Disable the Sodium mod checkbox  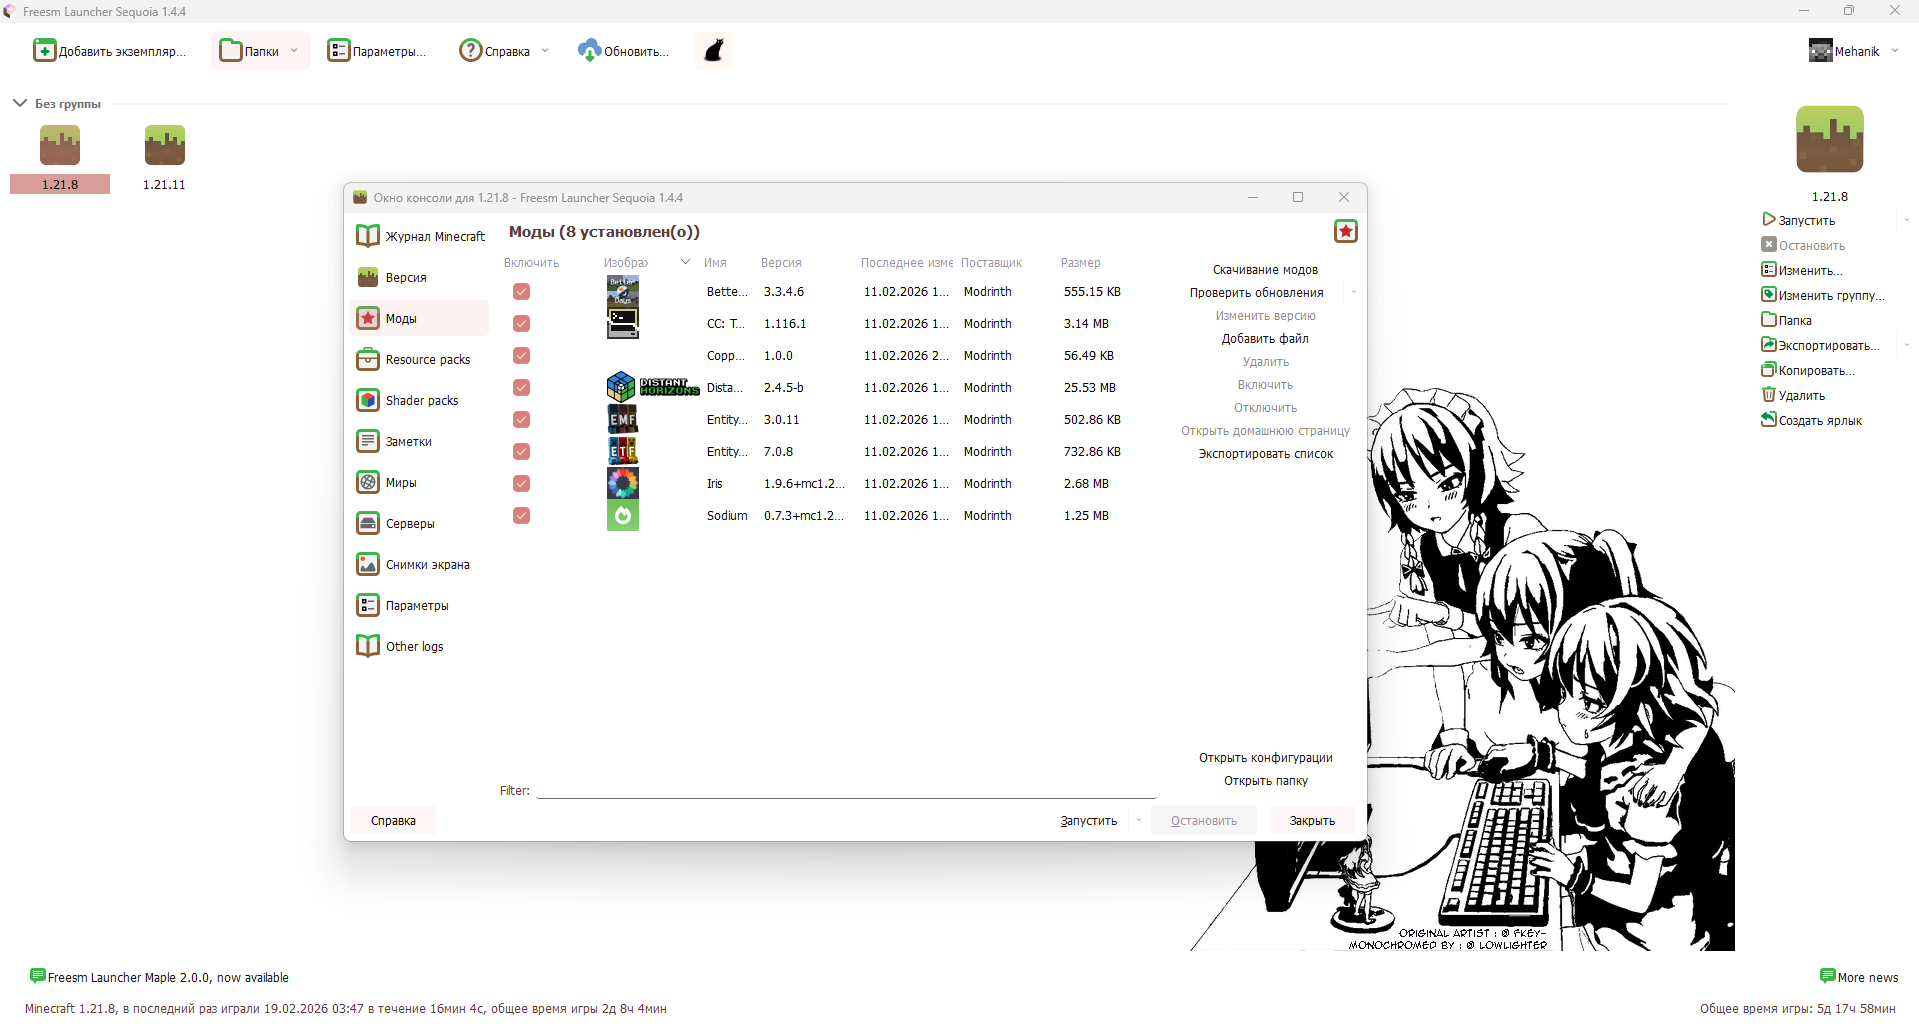[521, 515]
